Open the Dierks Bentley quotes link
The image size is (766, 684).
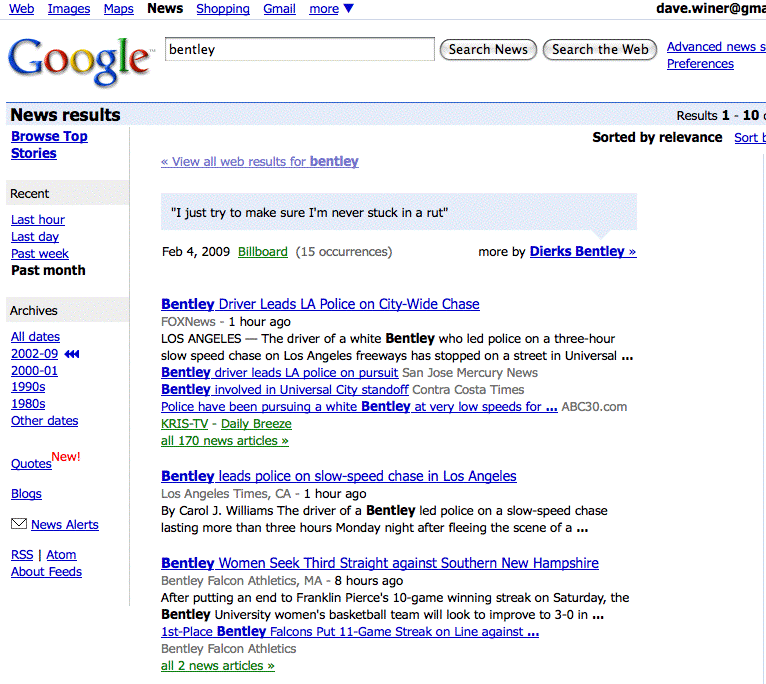click(582, 252)
